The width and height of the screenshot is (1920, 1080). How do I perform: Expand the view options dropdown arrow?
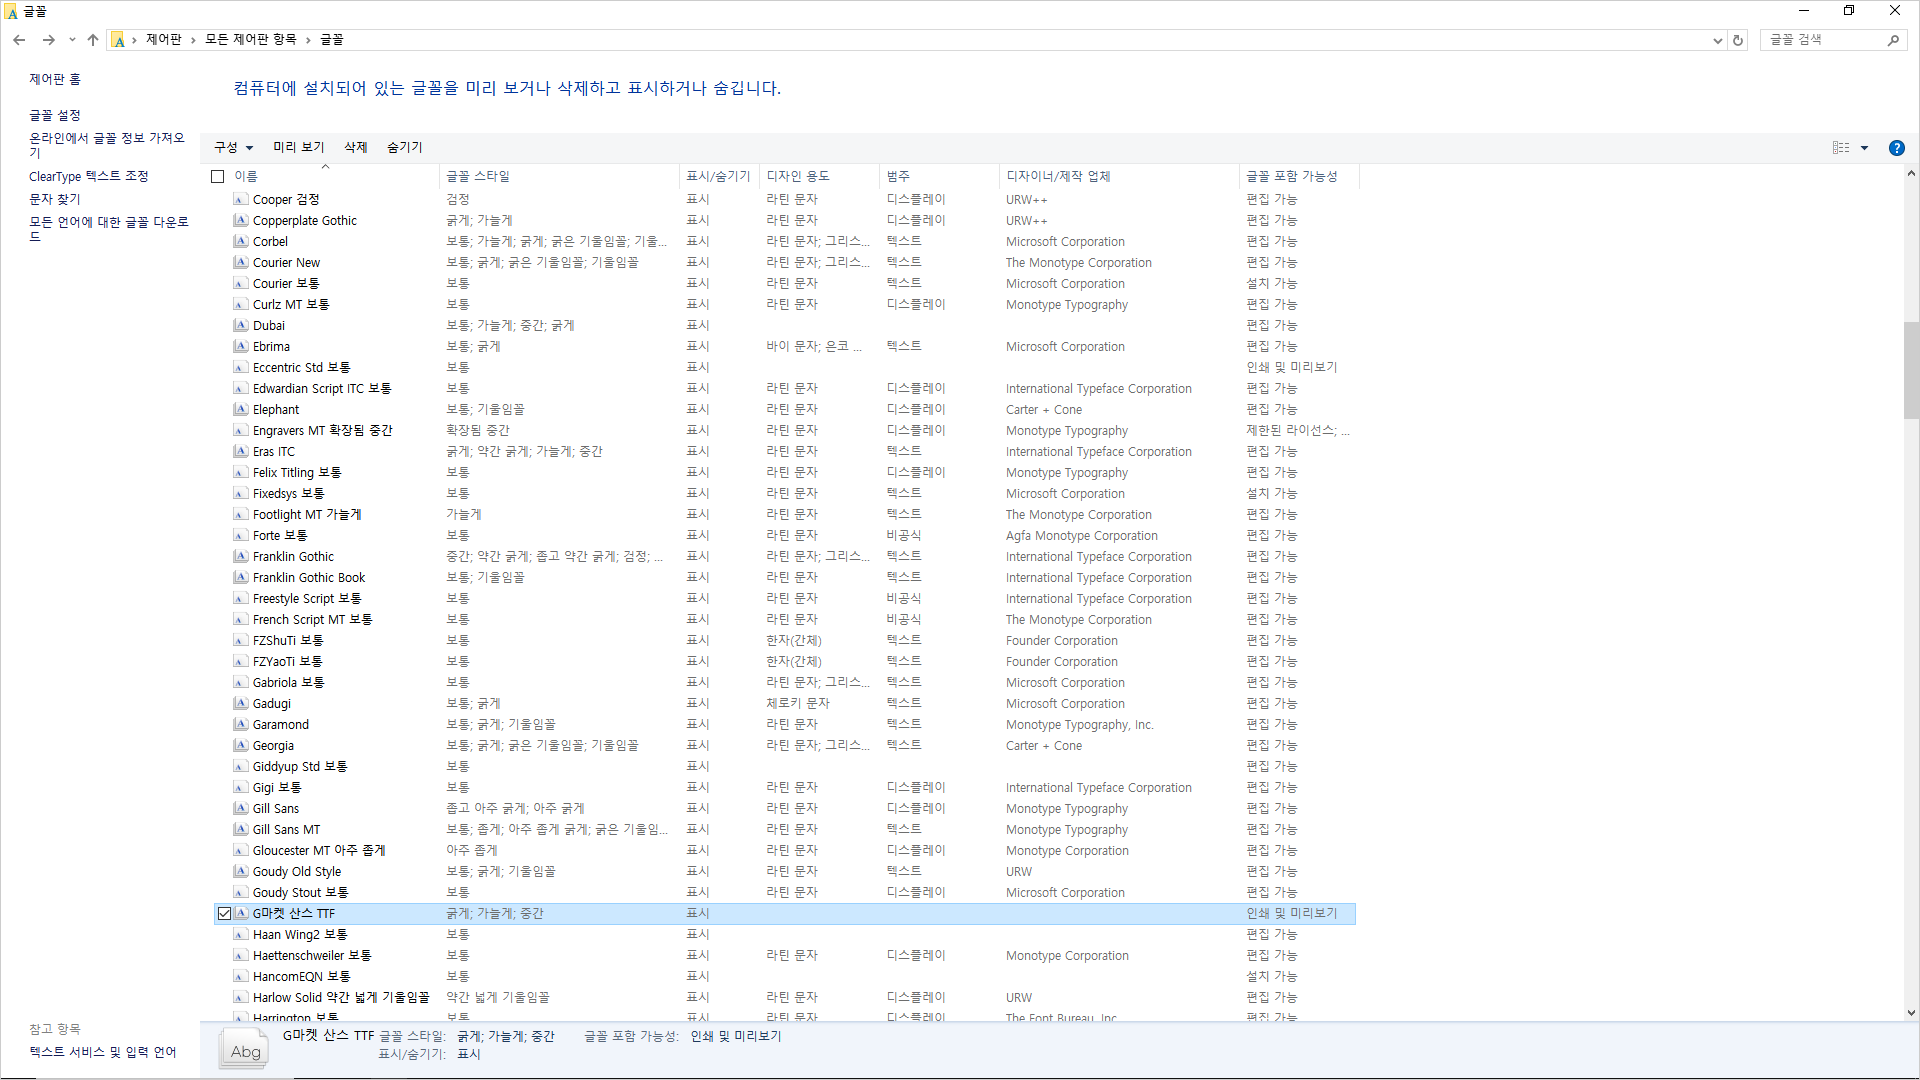coord(1864,148)
